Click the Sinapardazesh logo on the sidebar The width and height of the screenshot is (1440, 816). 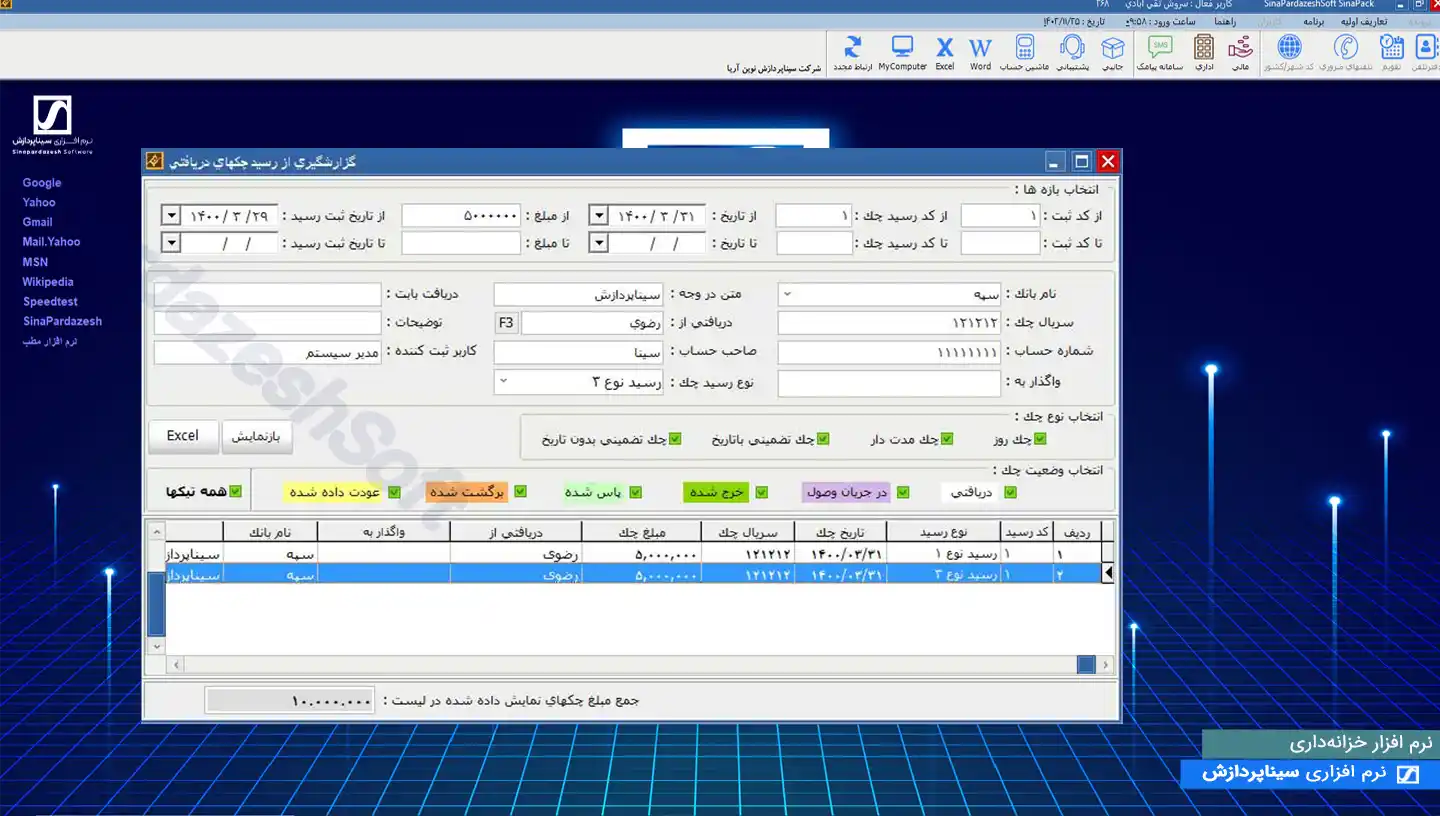coord(52,125)
